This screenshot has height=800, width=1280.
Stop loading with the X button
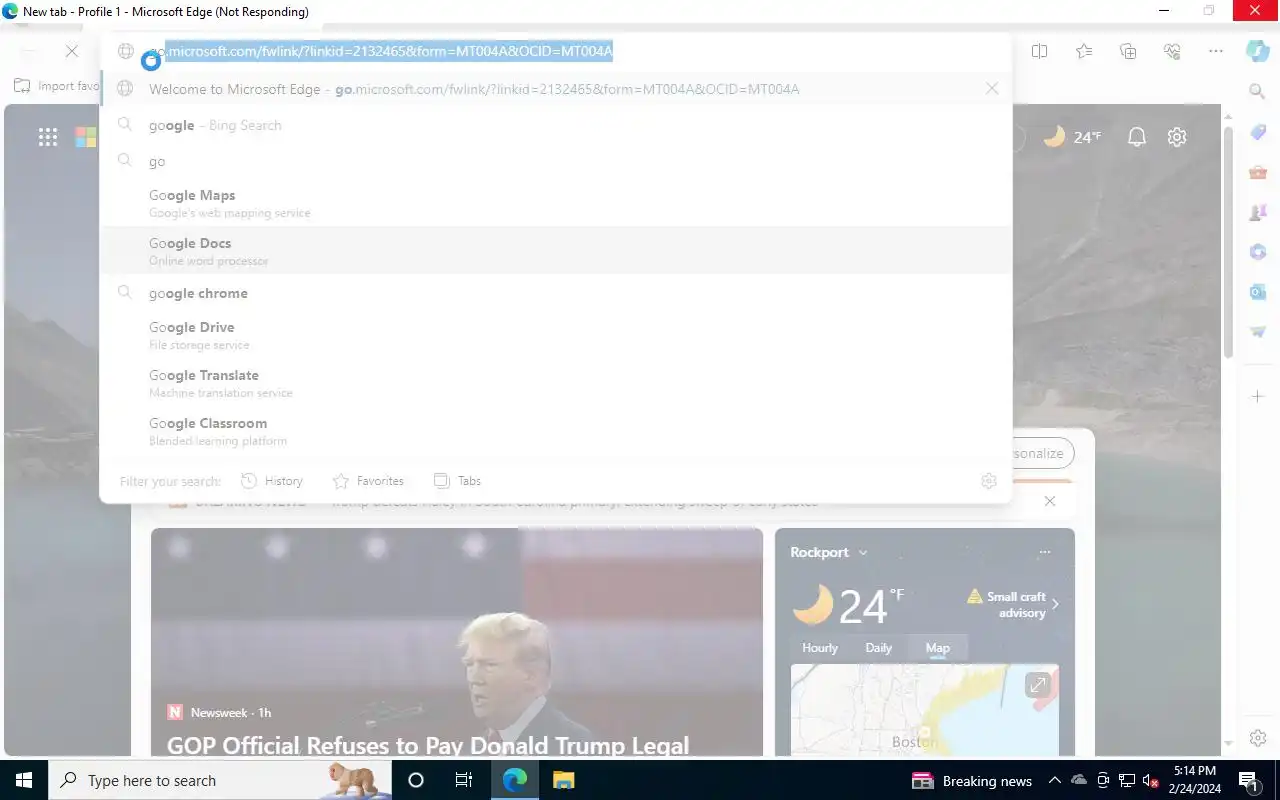point(72,51)
